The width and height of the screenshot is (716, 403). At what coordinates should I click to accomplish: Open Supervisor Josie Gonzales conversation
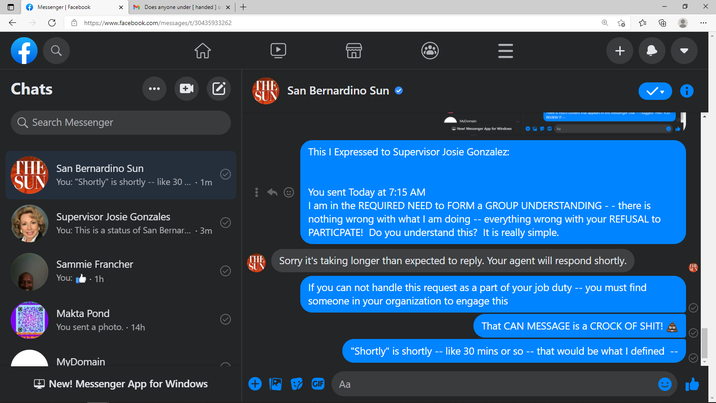(121, 223)
